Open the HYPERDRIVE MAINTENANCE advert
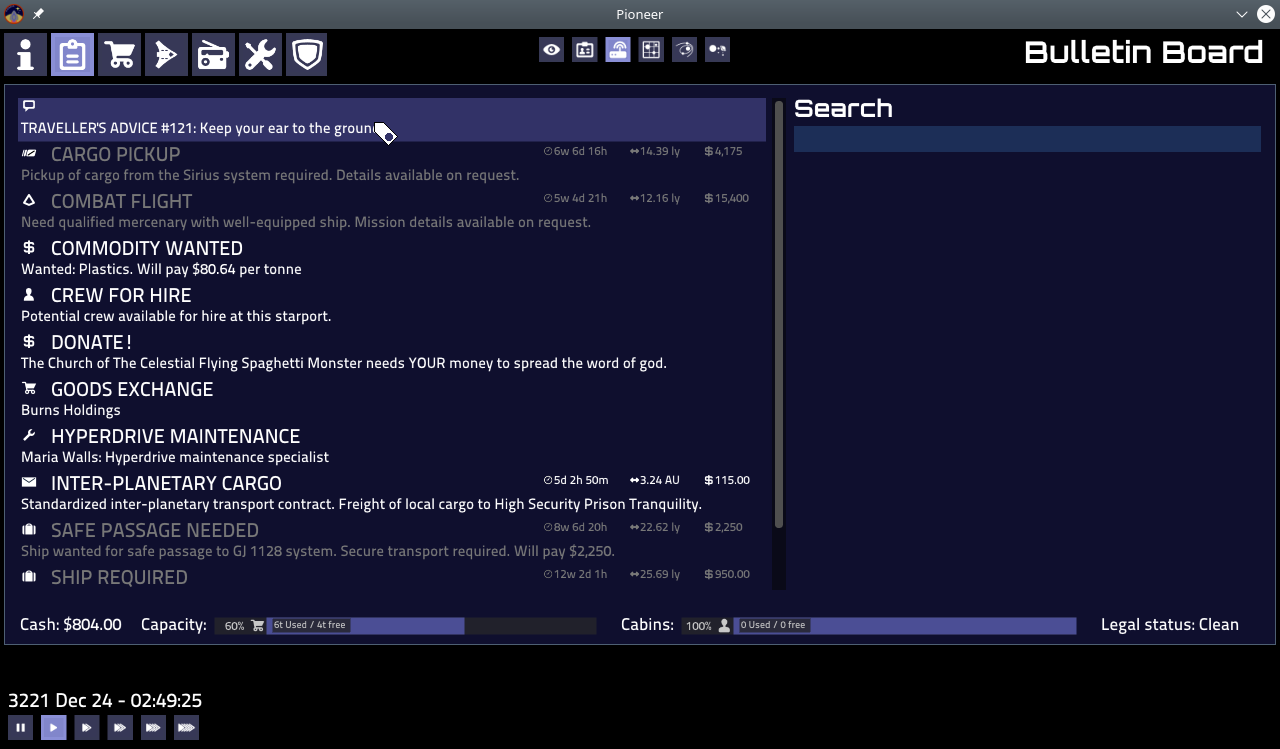Screen dimensions: 1280x749 pos(392,446)
